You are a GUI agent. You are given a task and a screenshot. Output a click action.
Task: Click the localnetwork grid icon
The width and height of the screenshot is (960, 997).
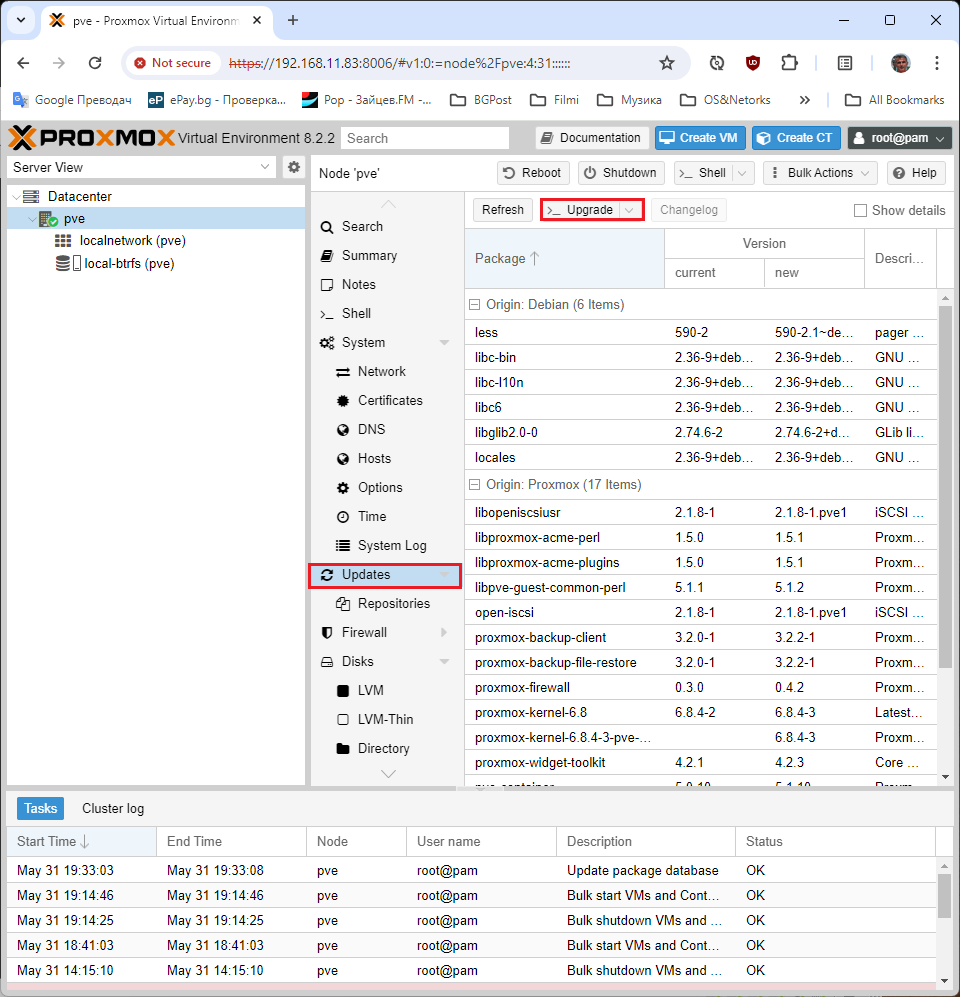tap(63, 241)
